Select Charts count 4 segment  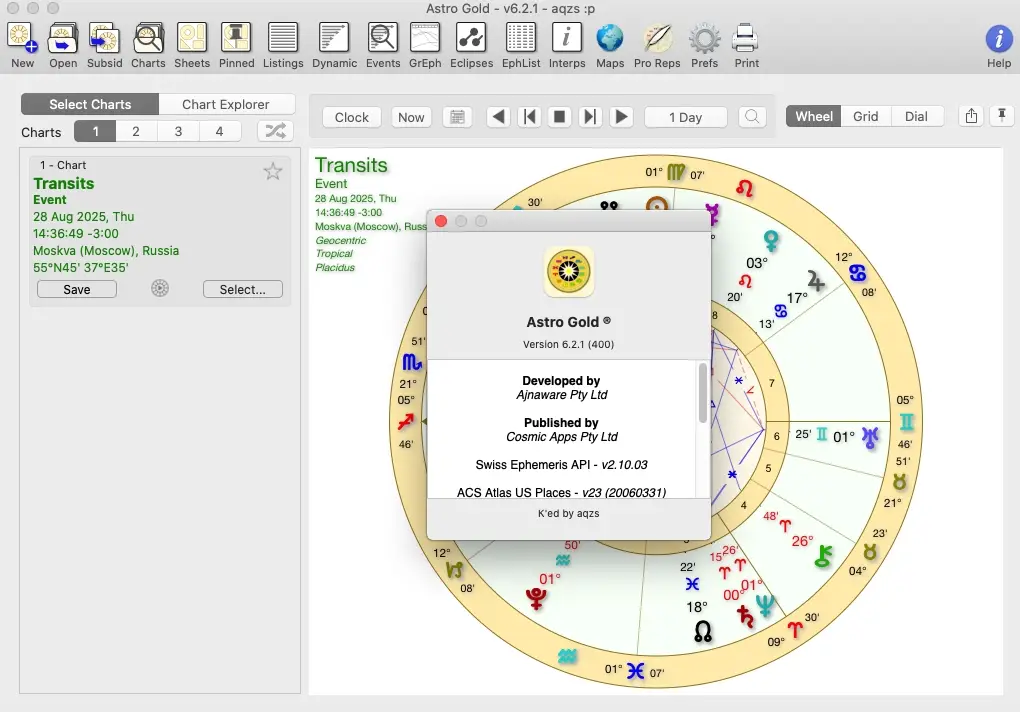tap(220, 131)
